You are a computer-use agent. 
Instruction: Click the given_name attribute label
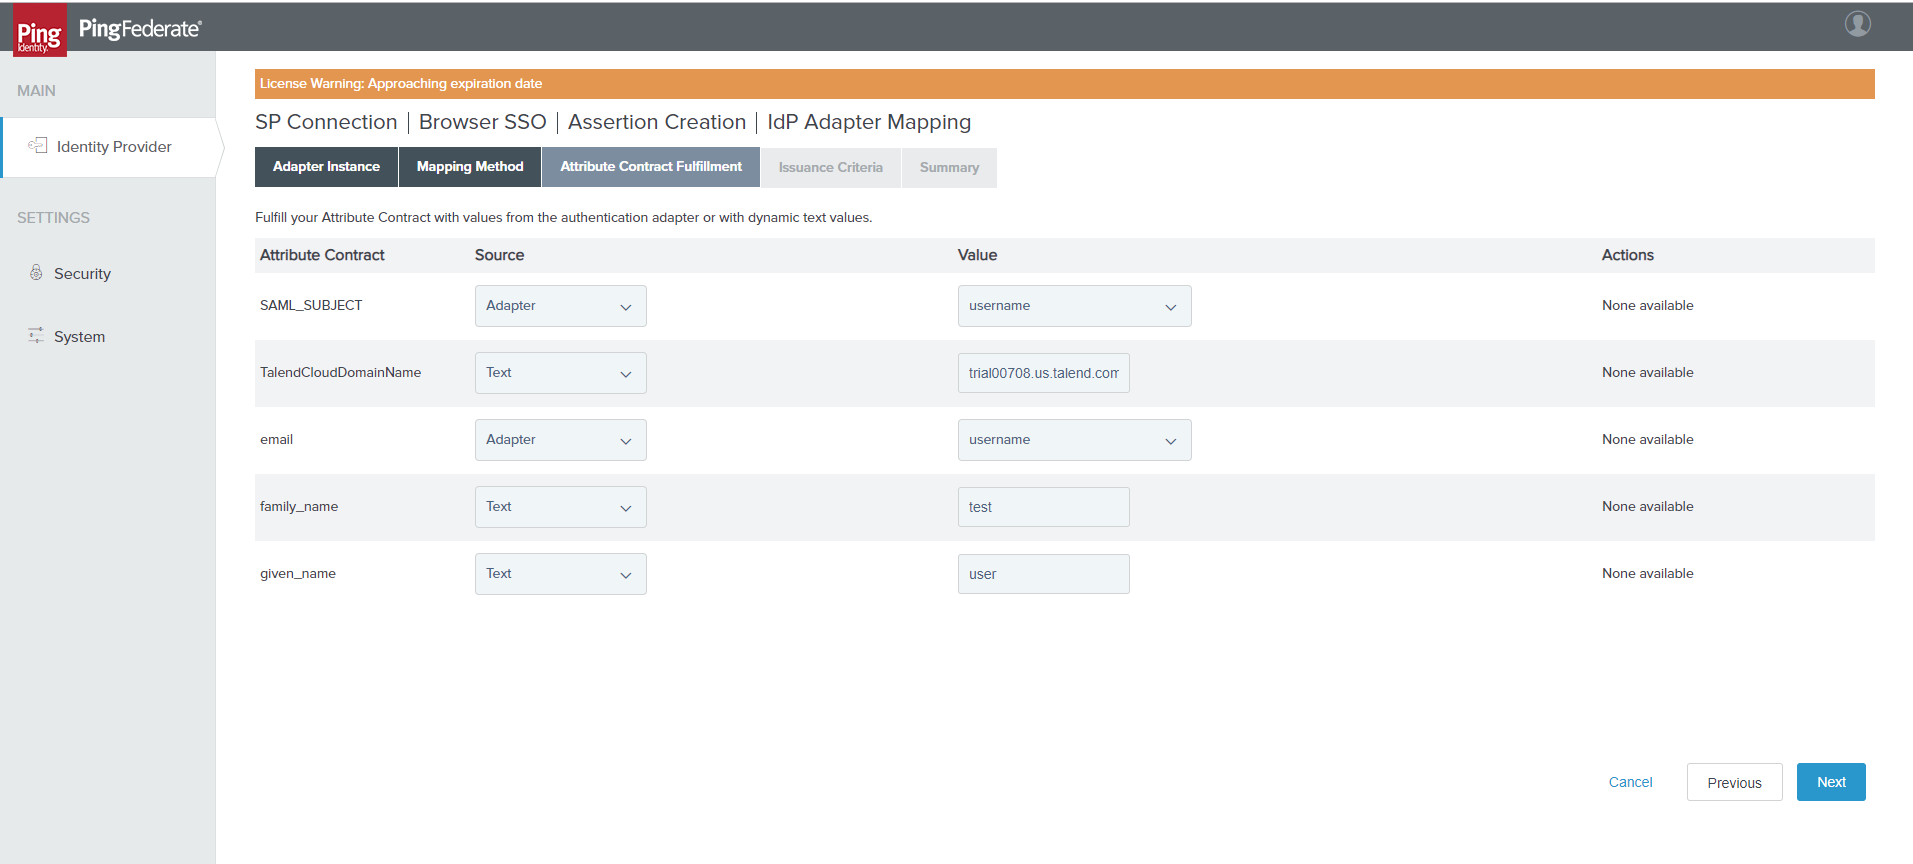pos(298,574)
